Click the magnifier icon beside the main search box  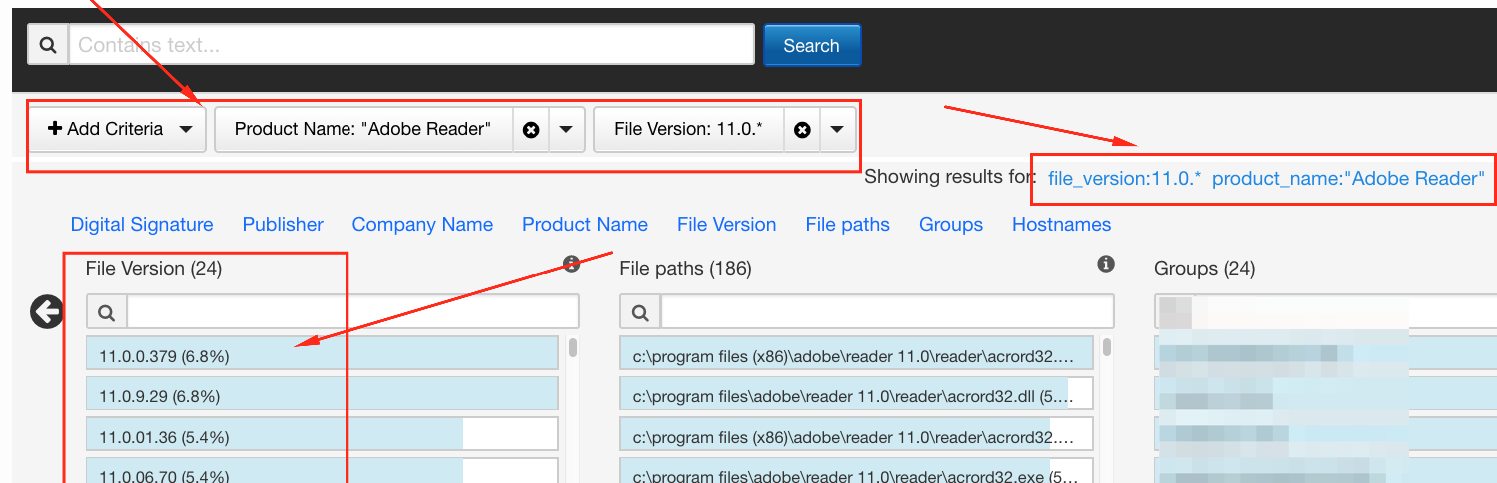[x=47, y=45]
